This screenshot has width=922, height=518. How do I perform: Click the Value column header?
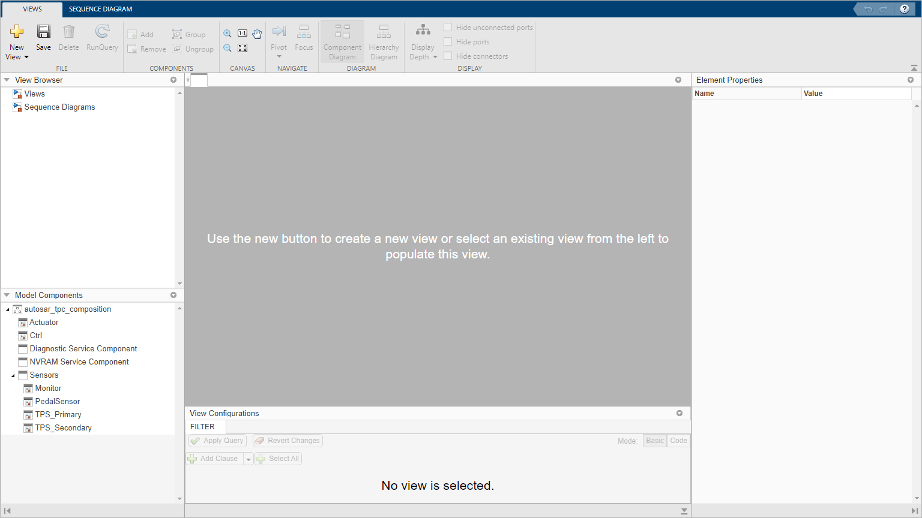(x=856, y=93)
